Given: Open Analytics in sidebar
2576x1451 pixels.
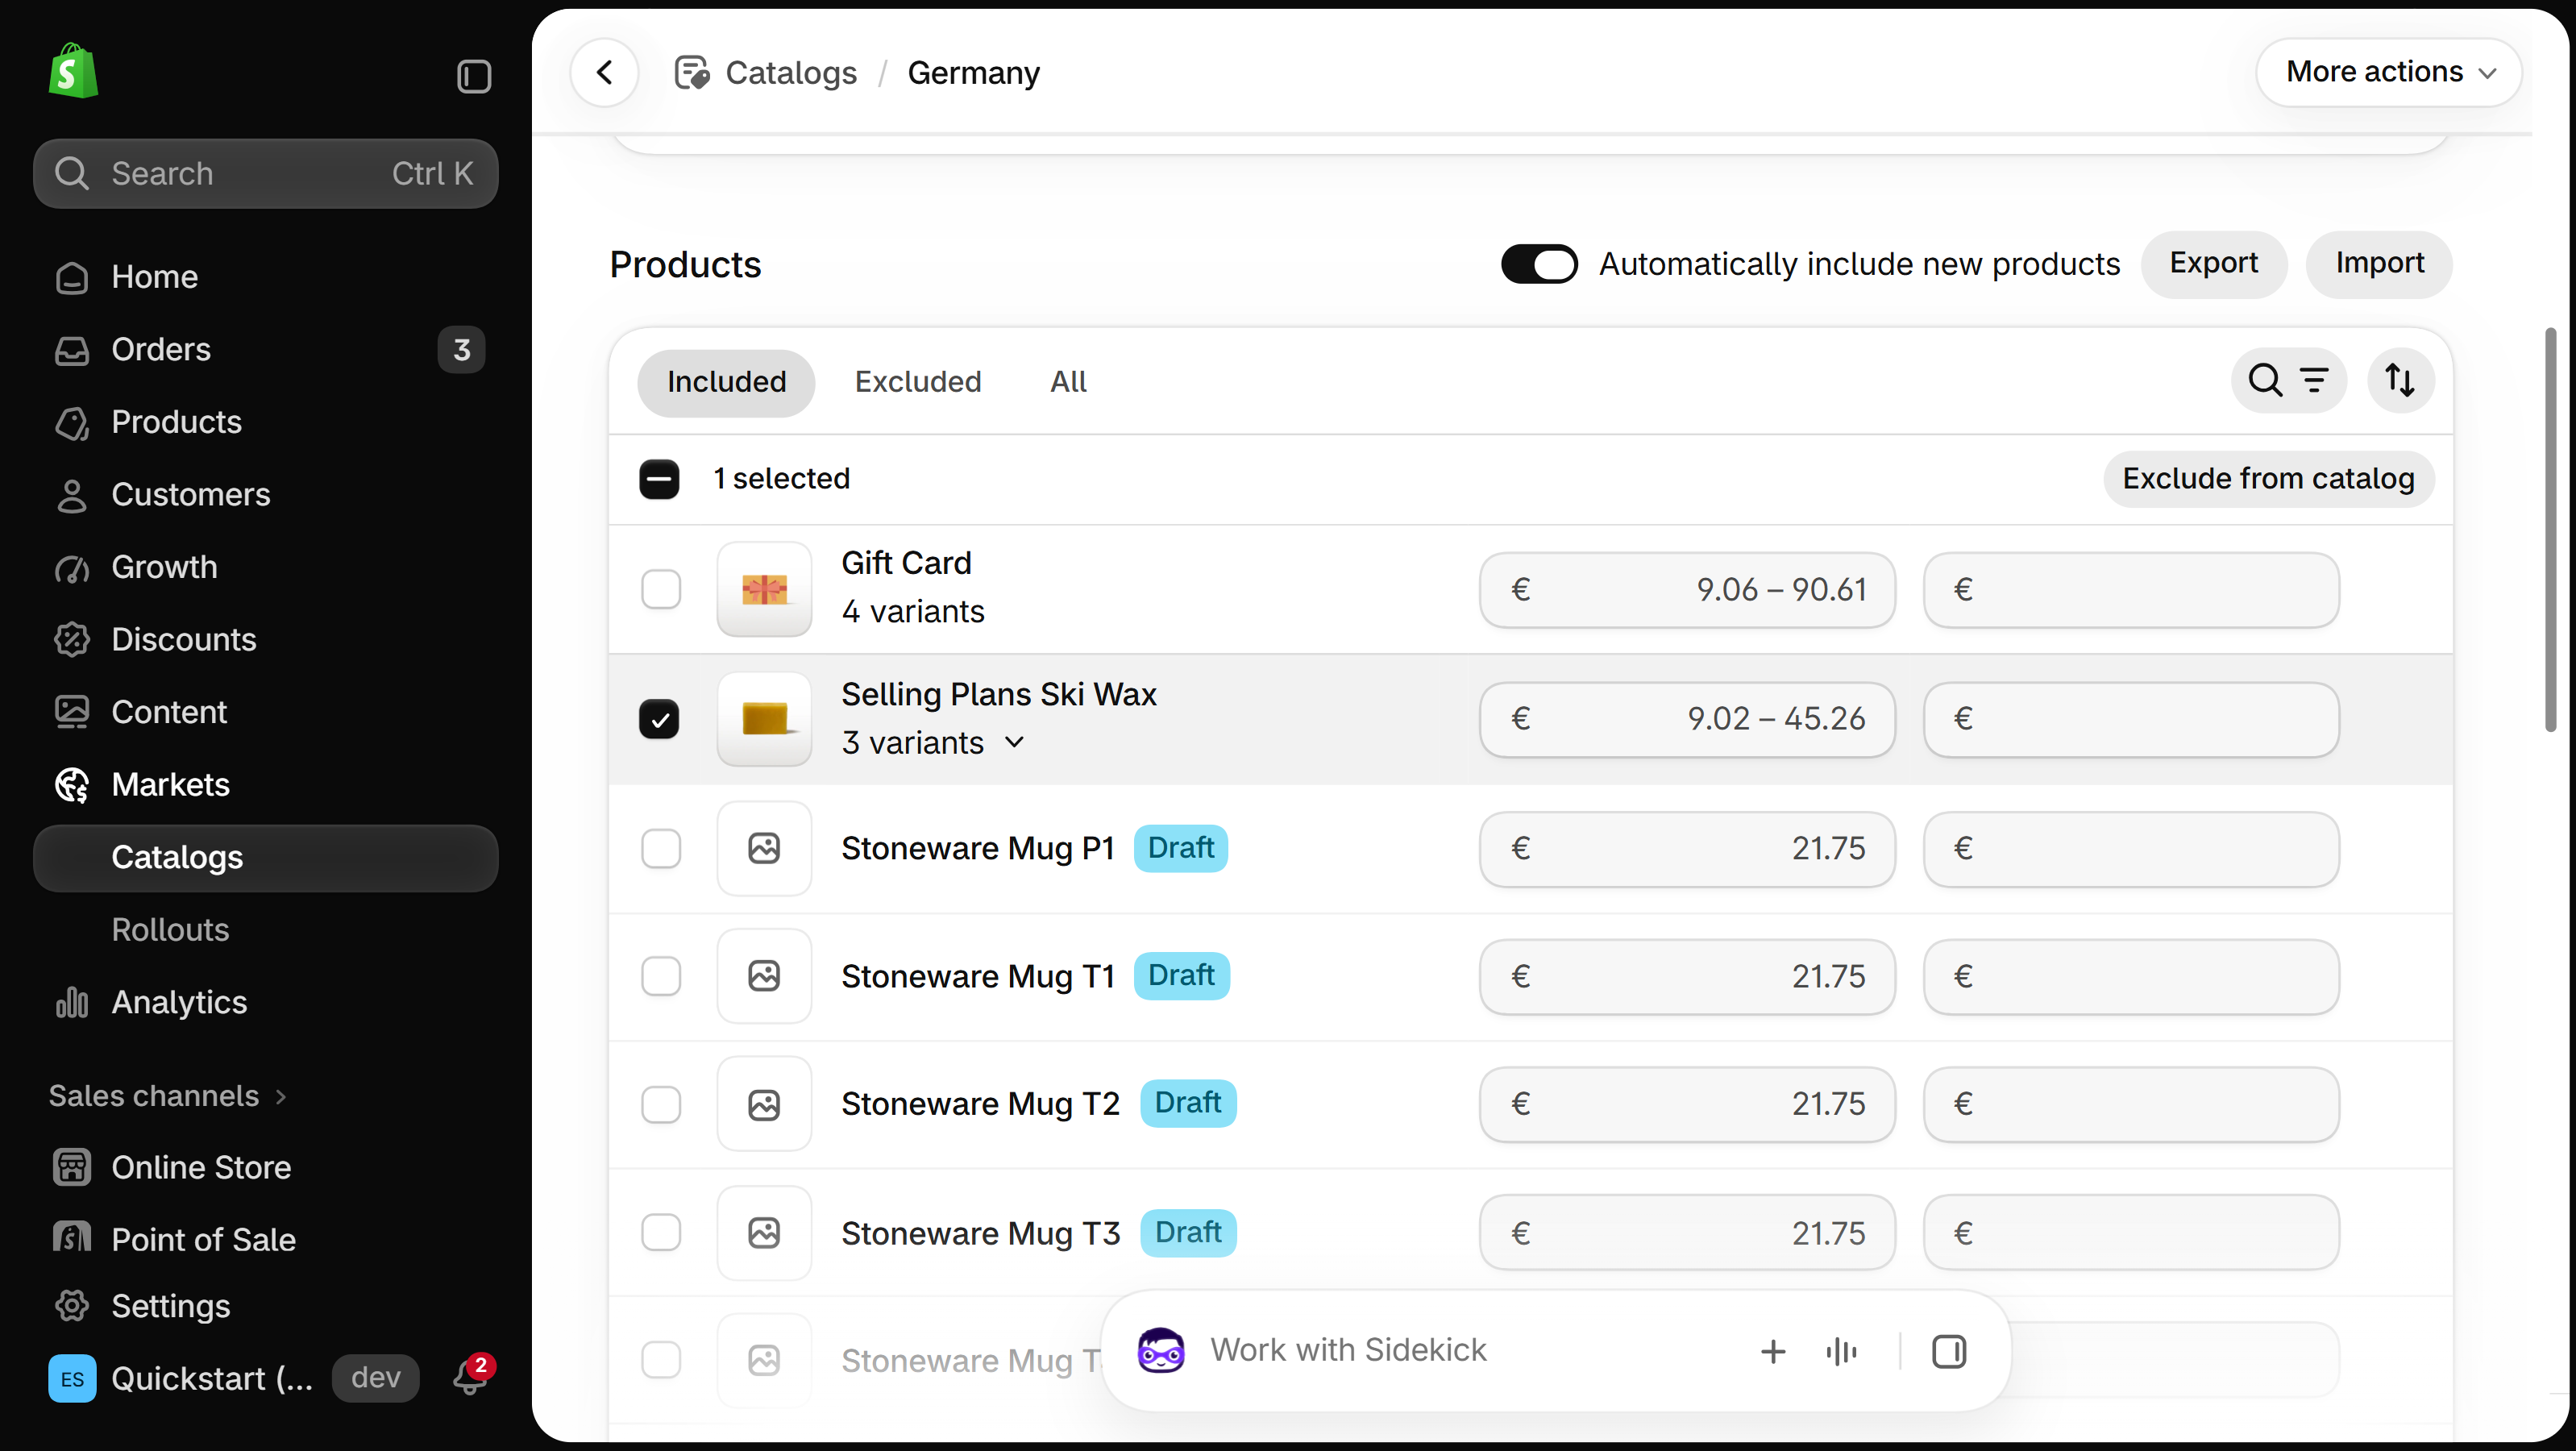Looking at the screenshot, I should coord(265,1002).
